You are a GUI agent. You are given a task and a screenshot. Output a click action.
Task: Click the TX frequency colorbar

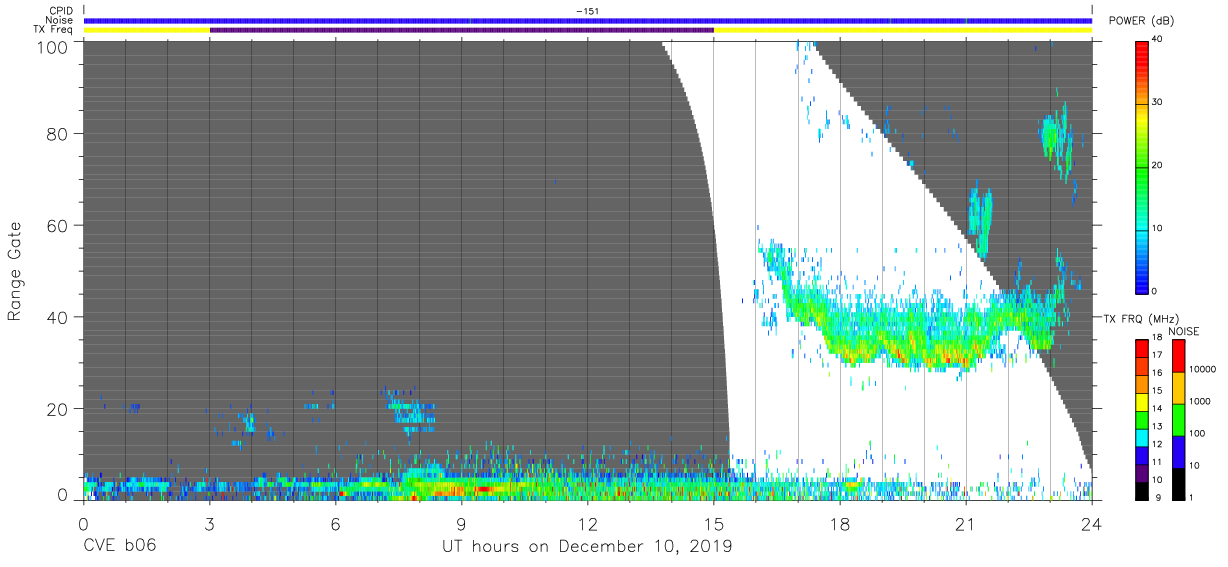1141,419
